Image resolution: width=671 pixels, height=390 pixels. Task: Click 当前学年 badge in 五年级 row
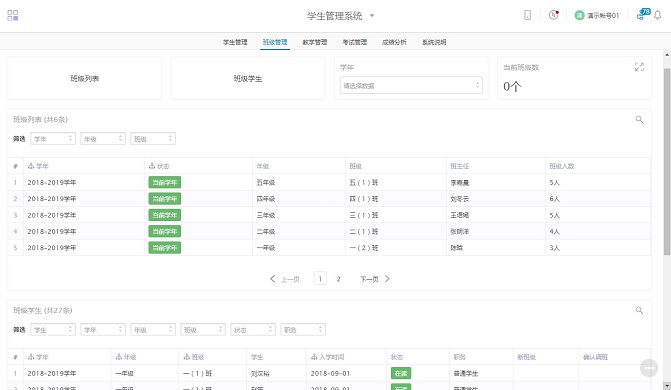click(165, 182)
